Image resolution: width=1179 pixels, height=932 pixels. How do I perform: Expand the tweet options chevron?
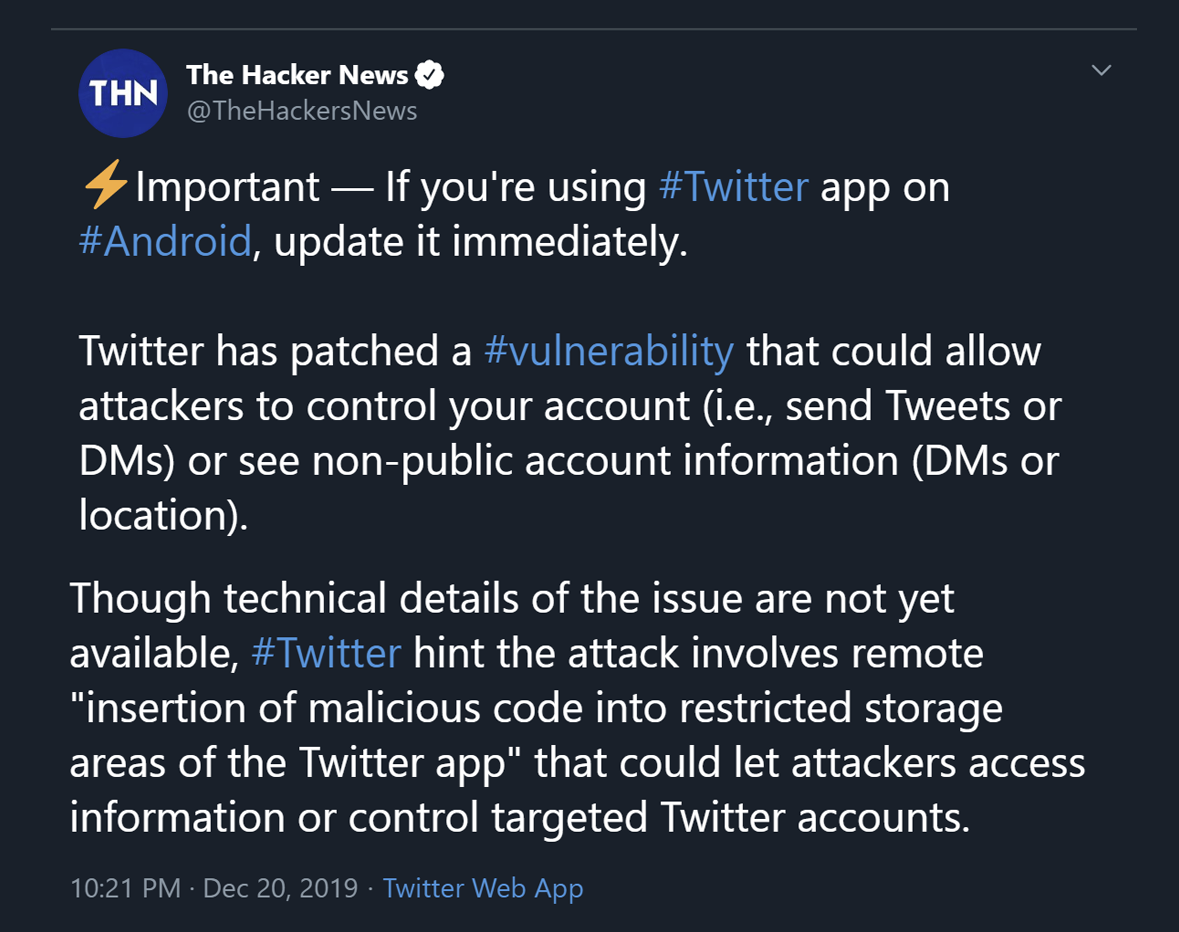[x=1101, y=70]
